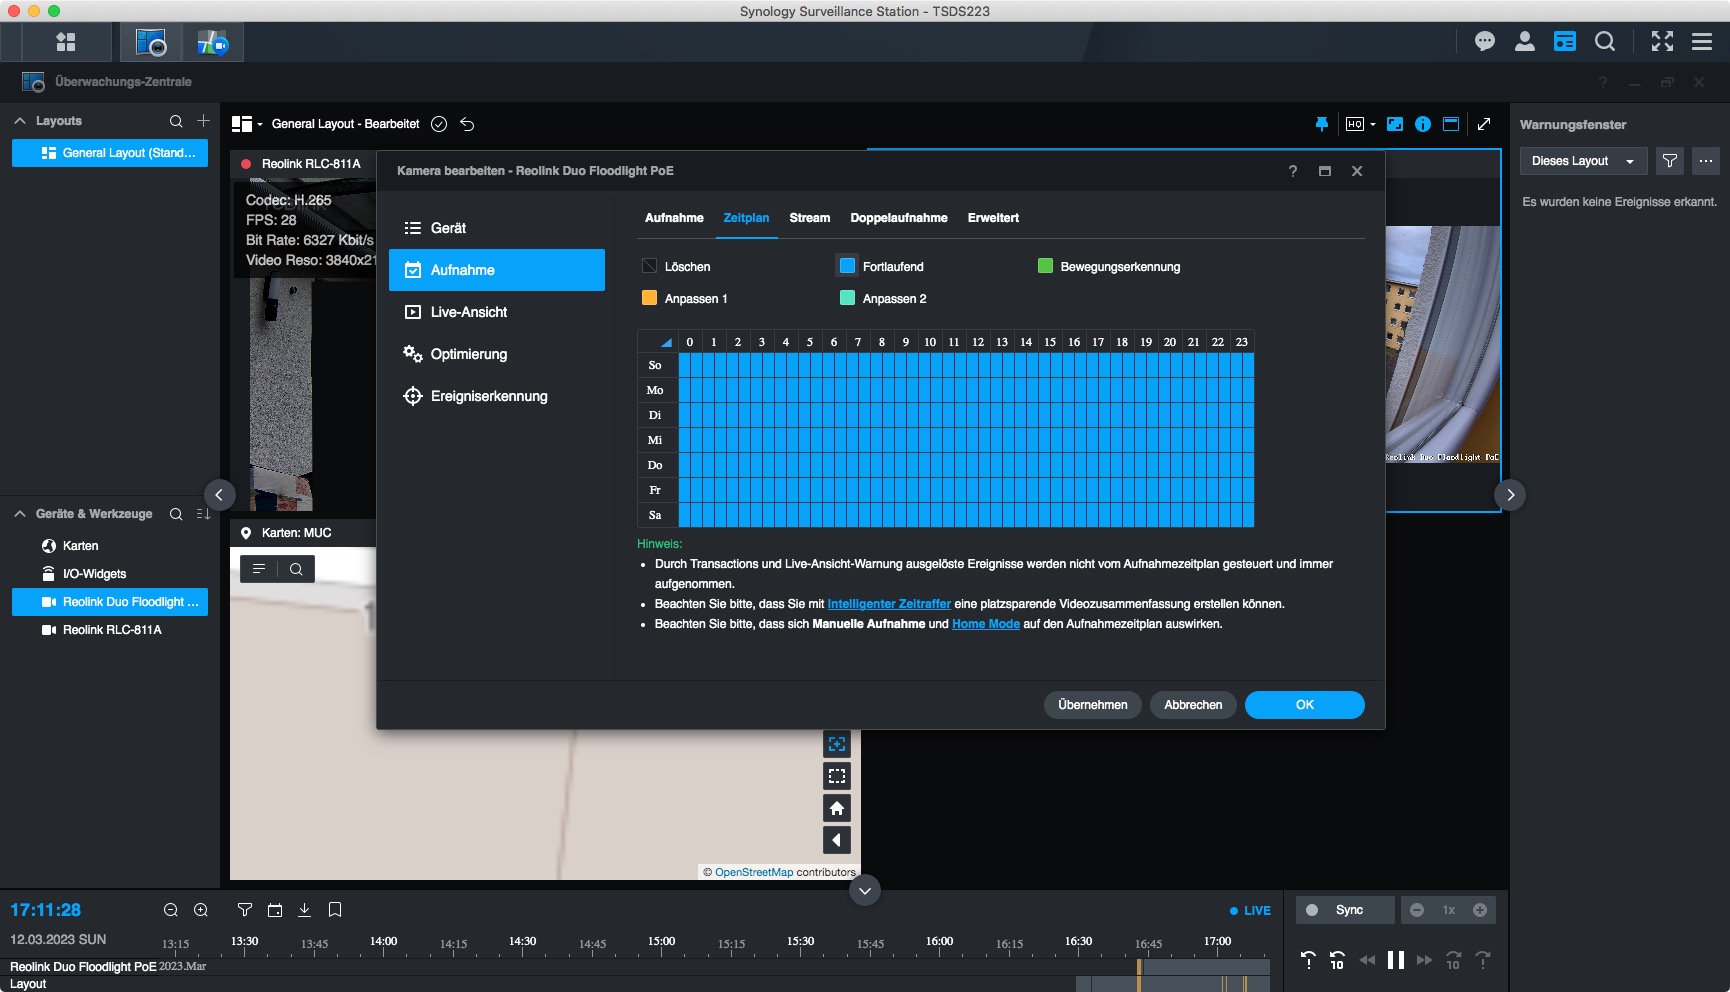1730x992 pixels.
Task: Open the calendar icon in timeline toolbar
Action: [x=275, y=910]
